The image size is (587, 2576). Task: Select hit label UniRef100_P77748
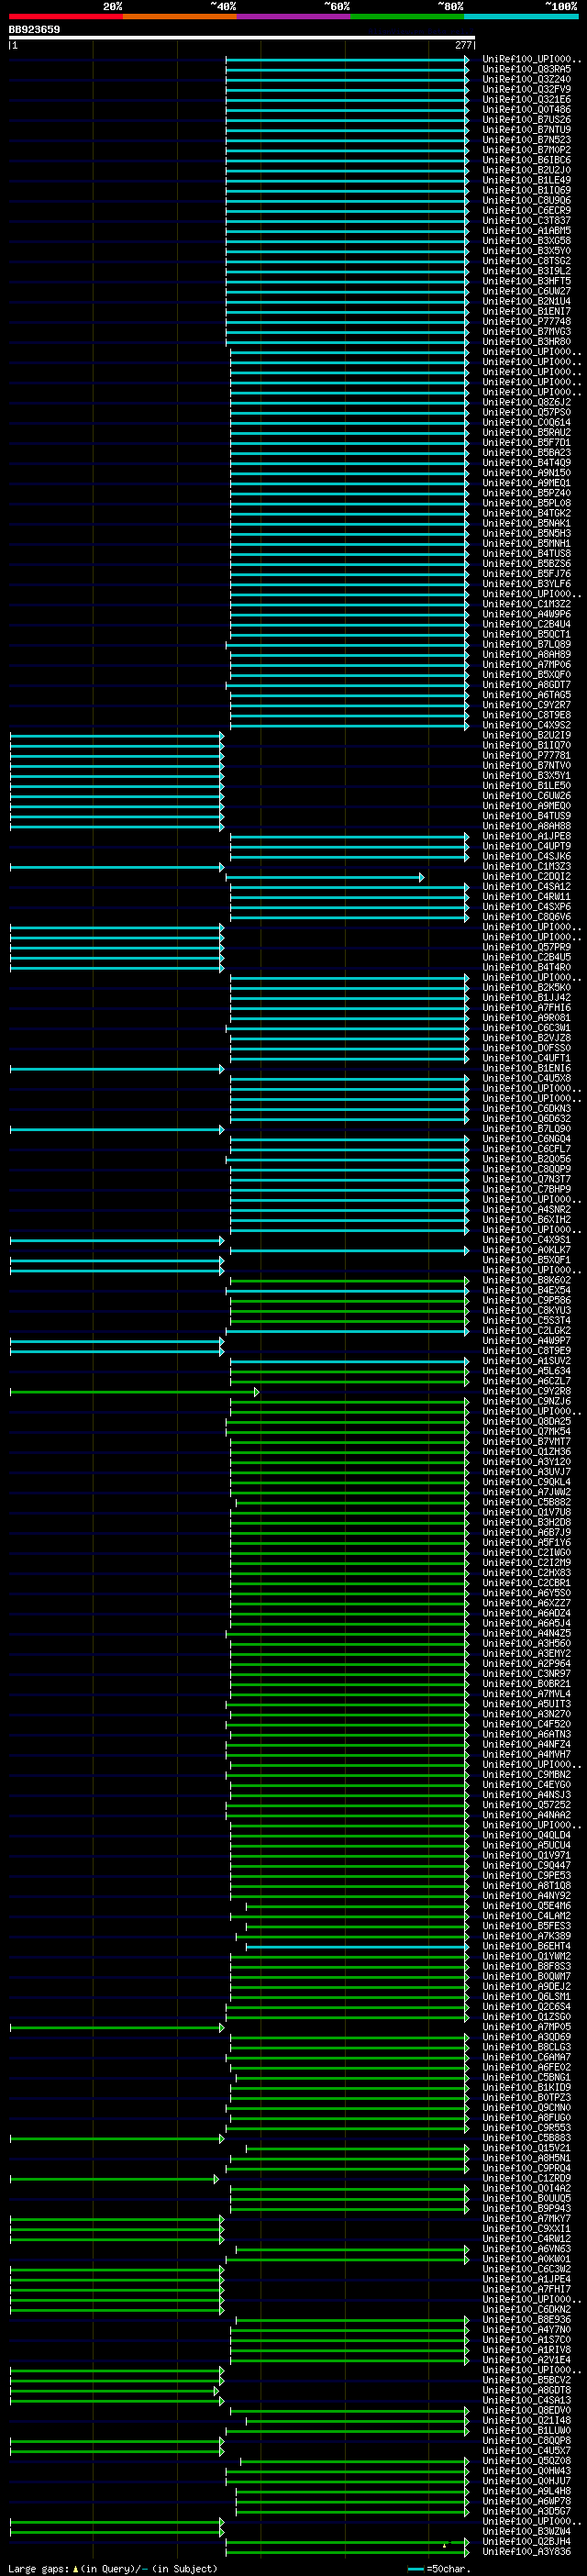click(x=527, y=321)
